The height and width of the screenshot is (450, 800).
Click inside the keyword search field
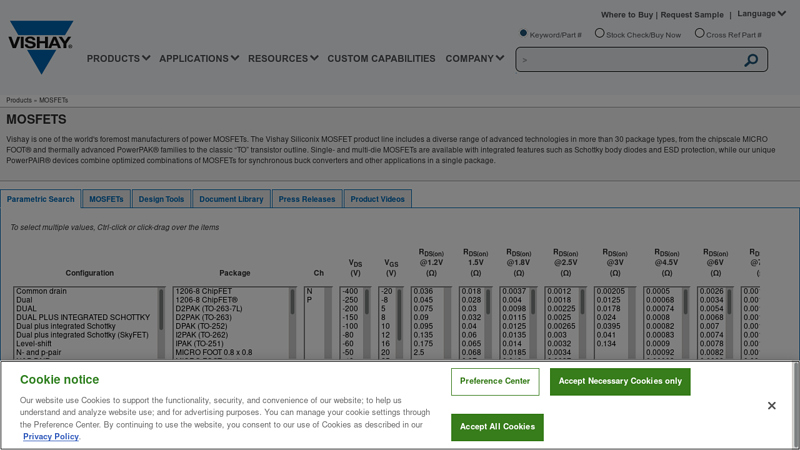pyautogui.click(x=630, y=60)
